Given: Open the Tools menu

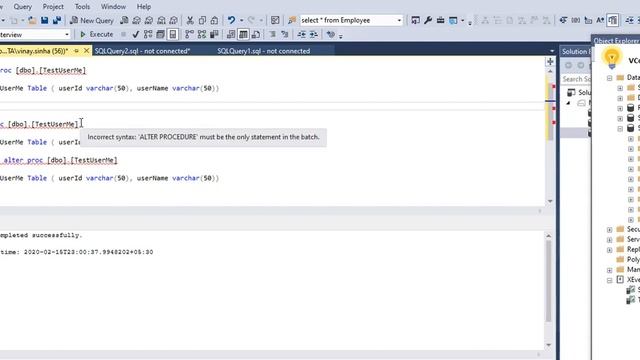Looking at the screenshot, I should tap(82, 7).
